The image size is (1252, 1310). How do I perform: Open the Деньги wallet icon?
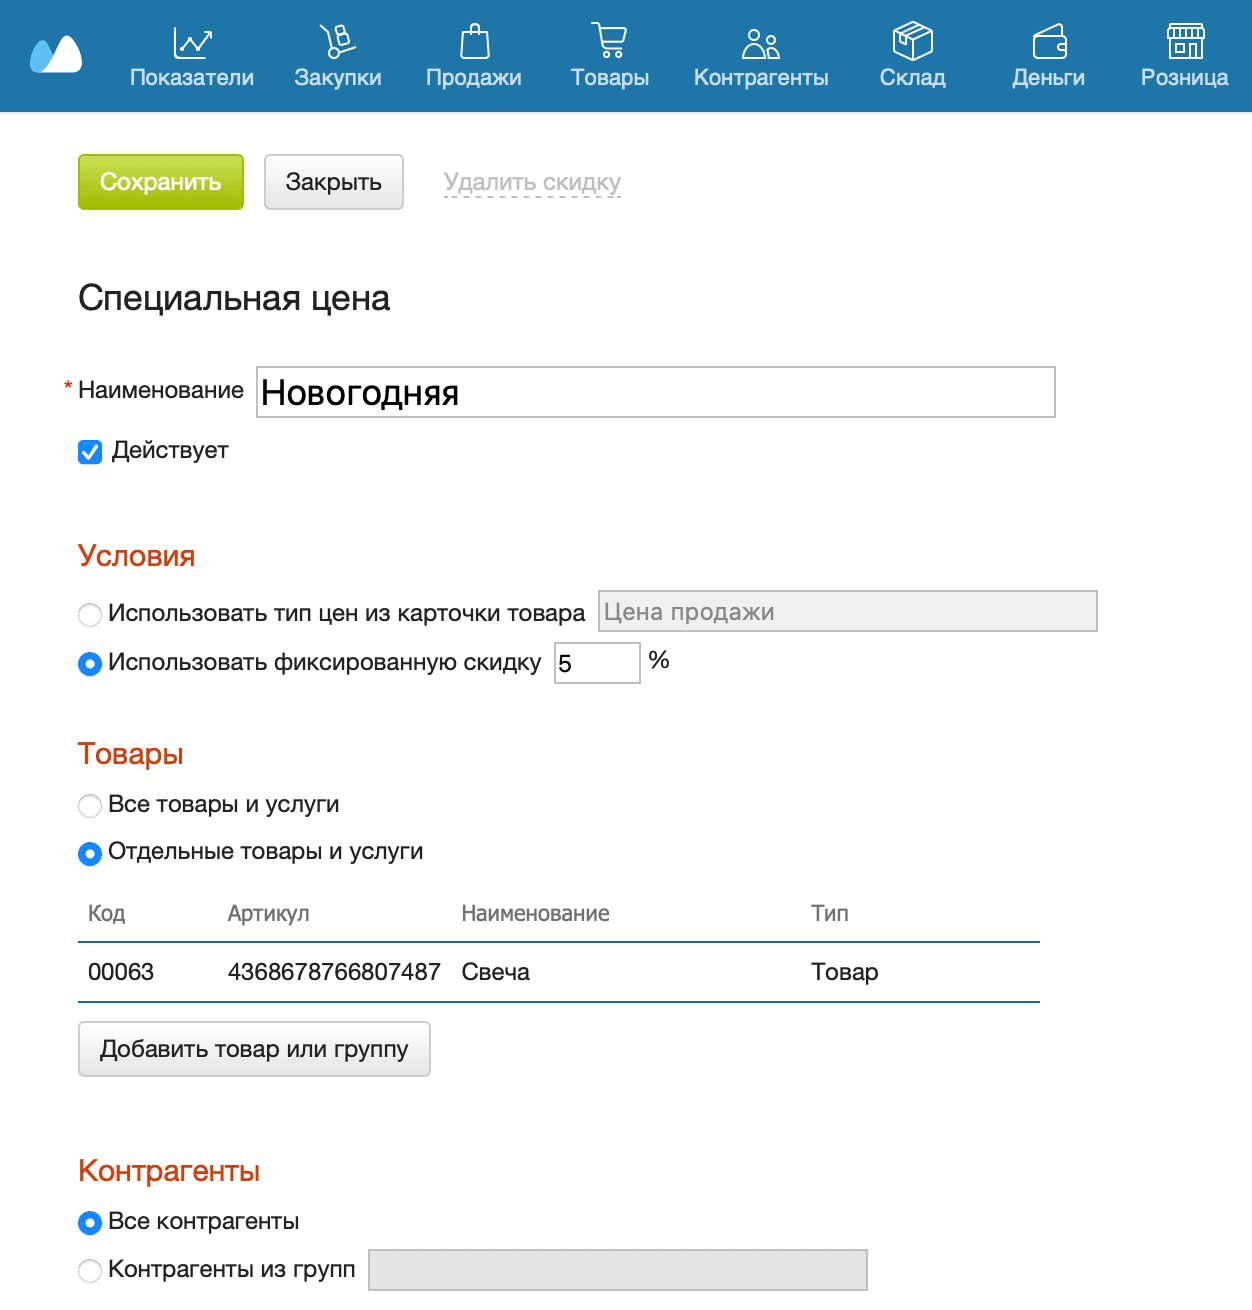point(1048,42)
